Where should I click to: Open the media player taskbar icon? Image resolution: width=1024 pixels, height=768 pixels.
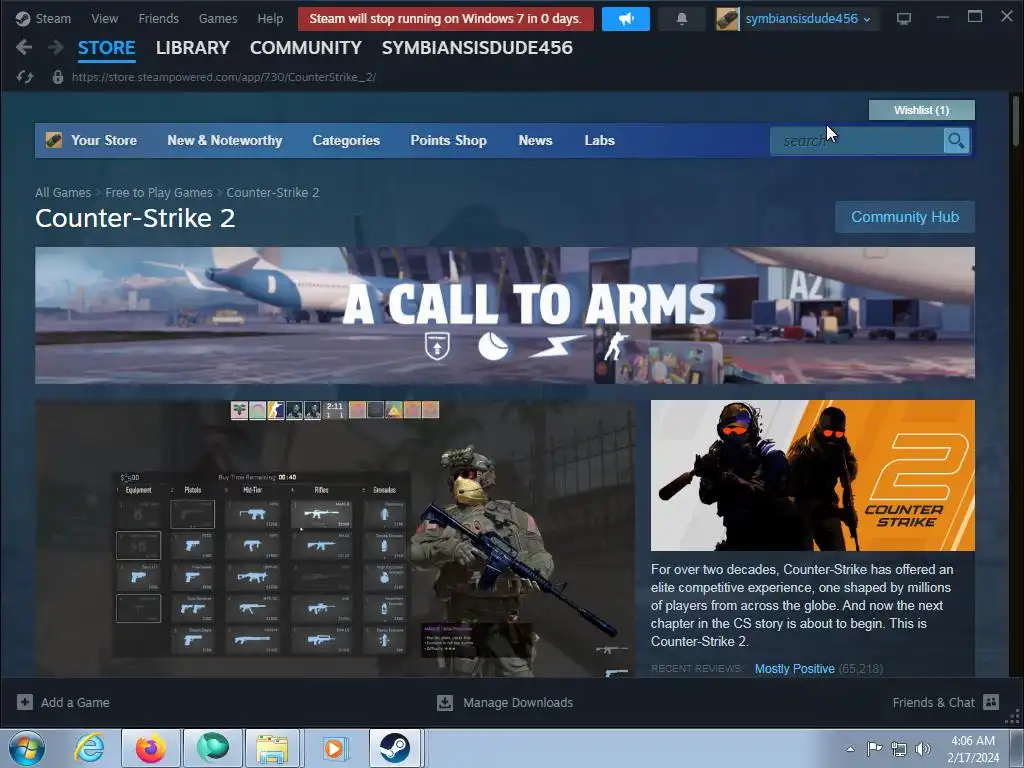pos(334,748)
